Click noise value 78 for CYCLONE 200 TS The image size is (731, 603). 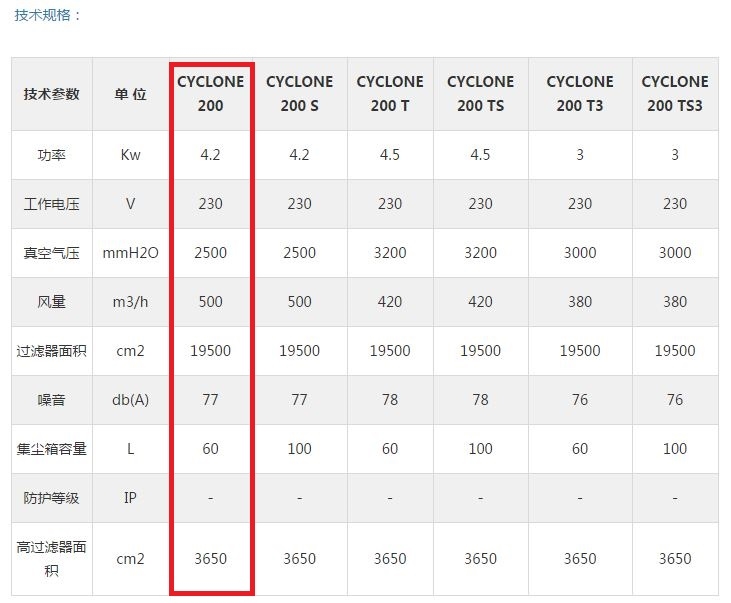point(481,400)
